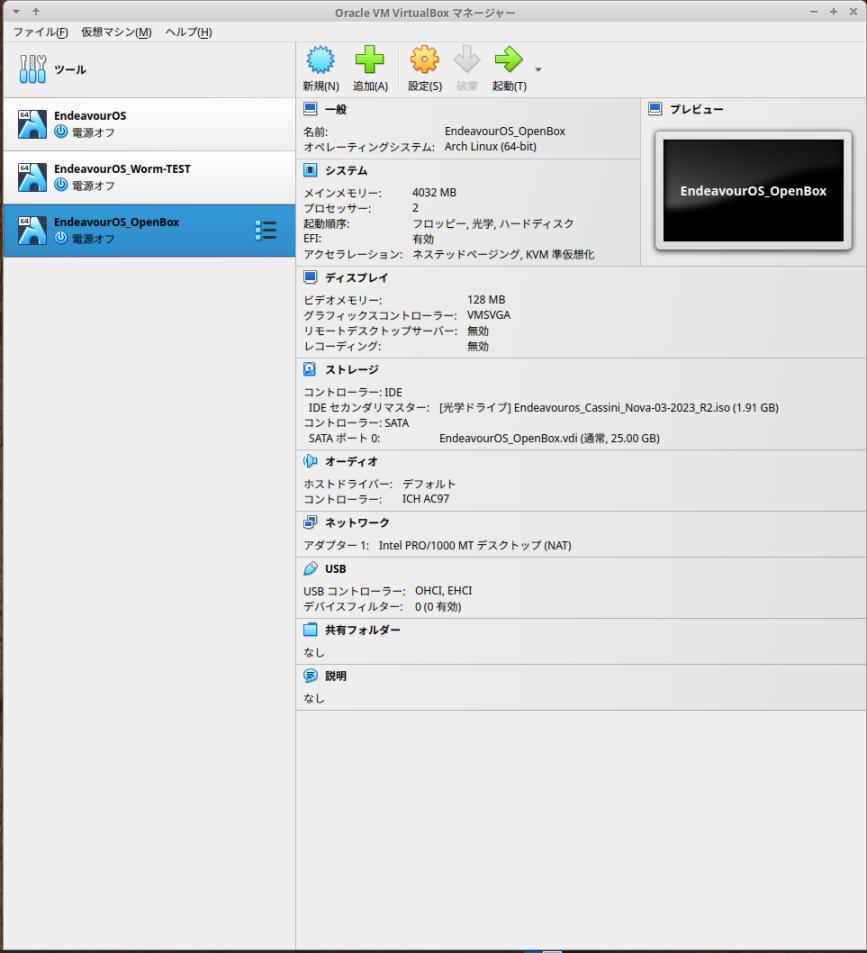867x953 pixels.
Task: Click the OHCI, EHCI USB controller value
Action: [444, 591]
